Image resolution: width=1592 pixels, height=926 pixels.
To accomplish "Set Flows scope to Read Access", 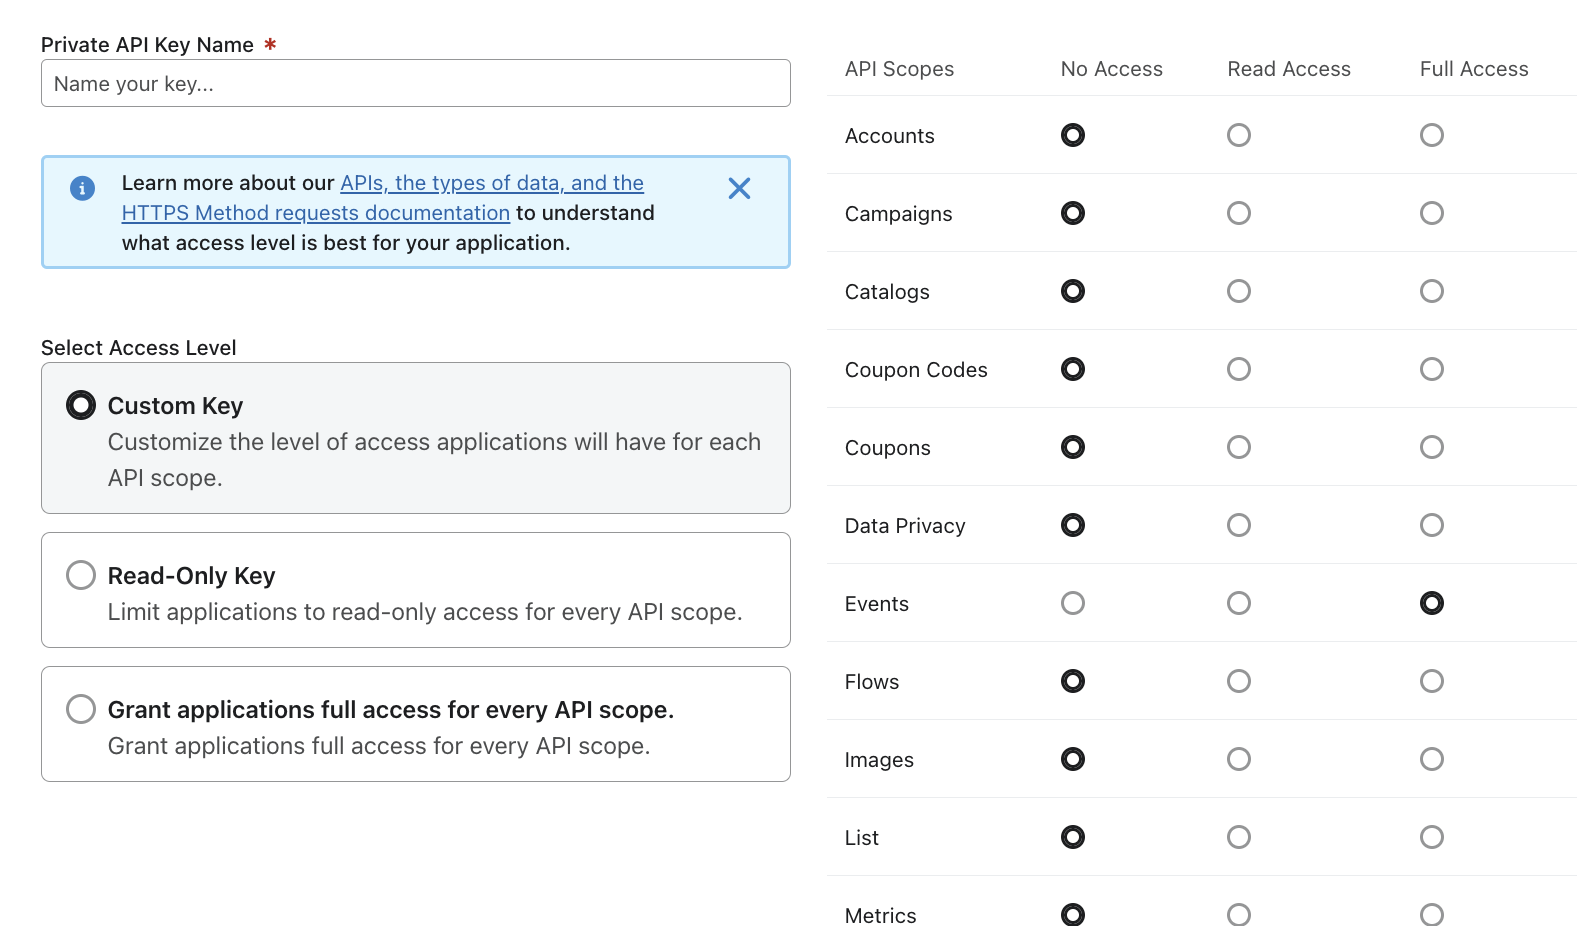I will tap(1239, 681).
